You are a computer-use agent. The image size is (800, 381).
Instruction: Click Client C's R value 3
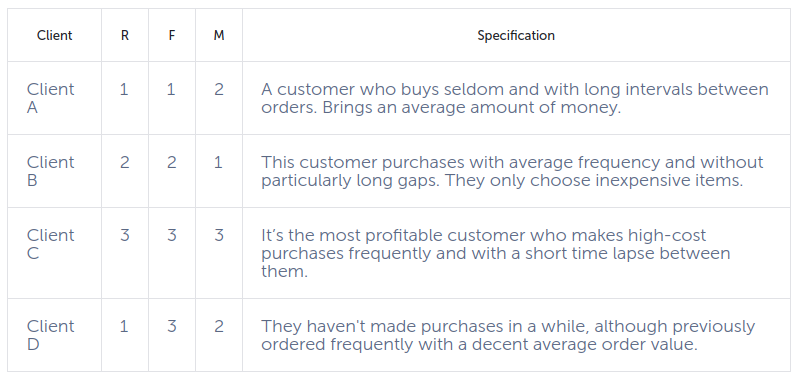pos(124,236)
